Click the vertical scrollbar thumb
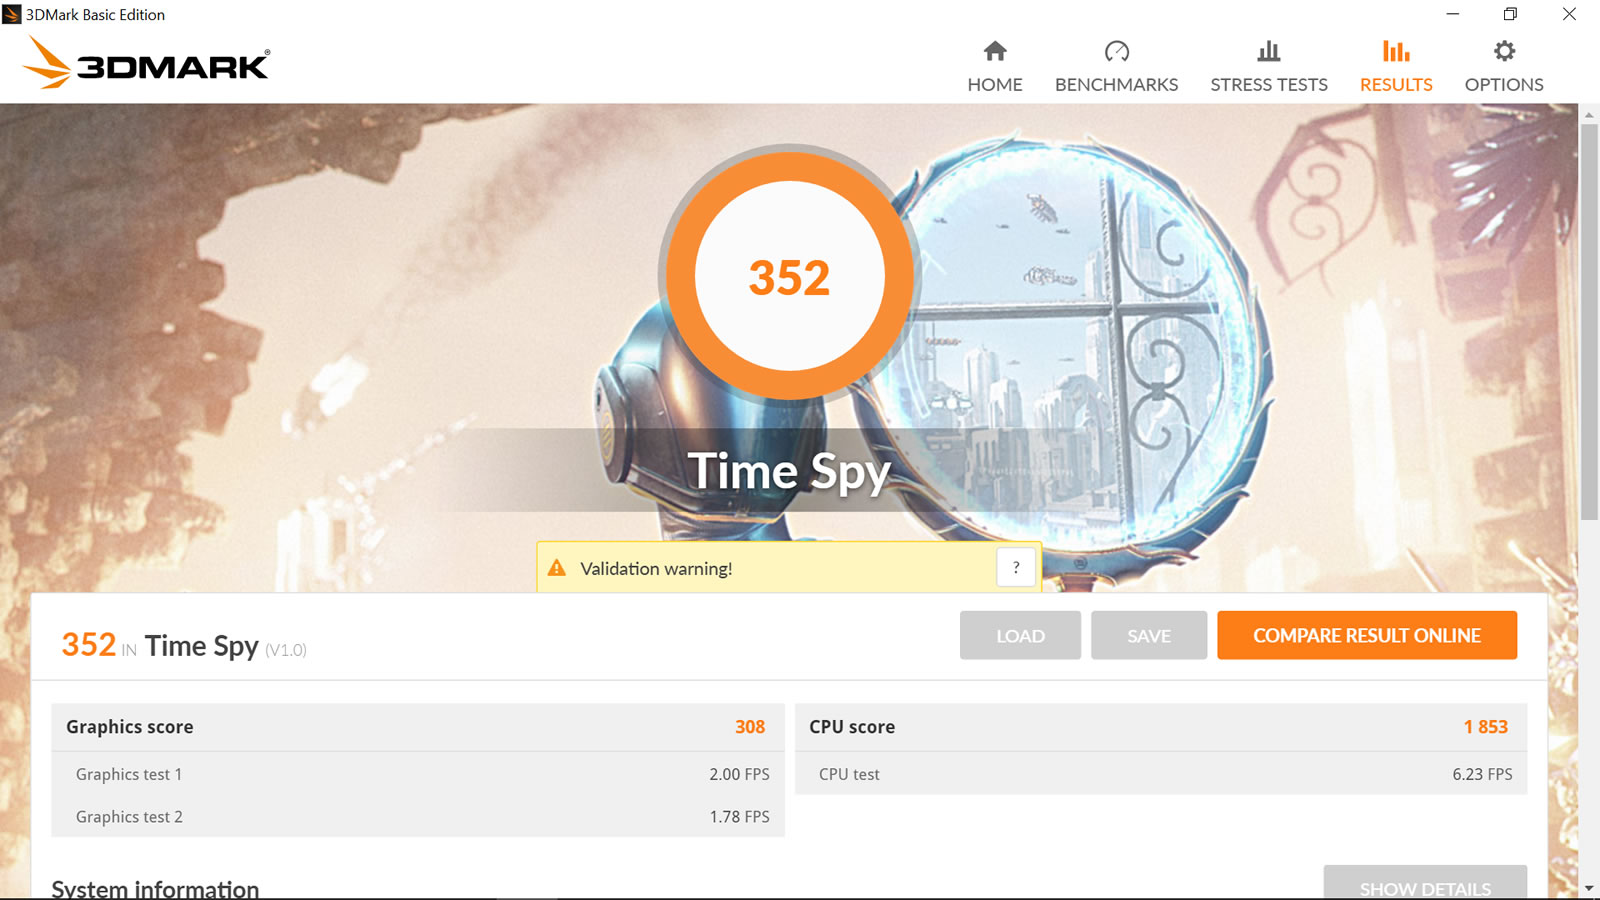The image size is (1600, 900). (1589, 322)
